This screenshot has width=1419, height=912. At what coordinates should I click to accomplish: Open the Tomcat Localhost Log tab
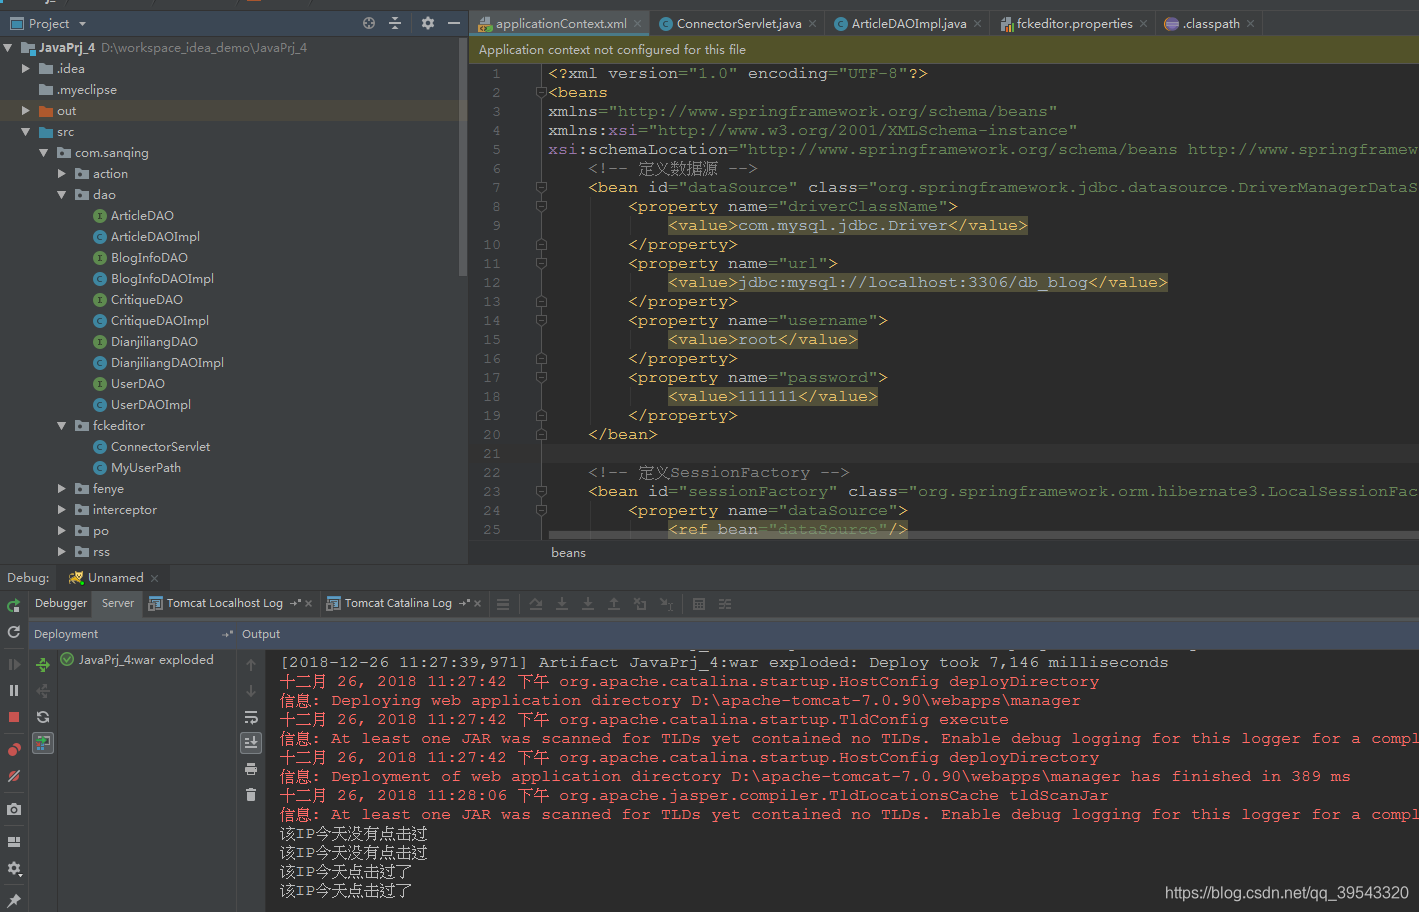(224, 603)
